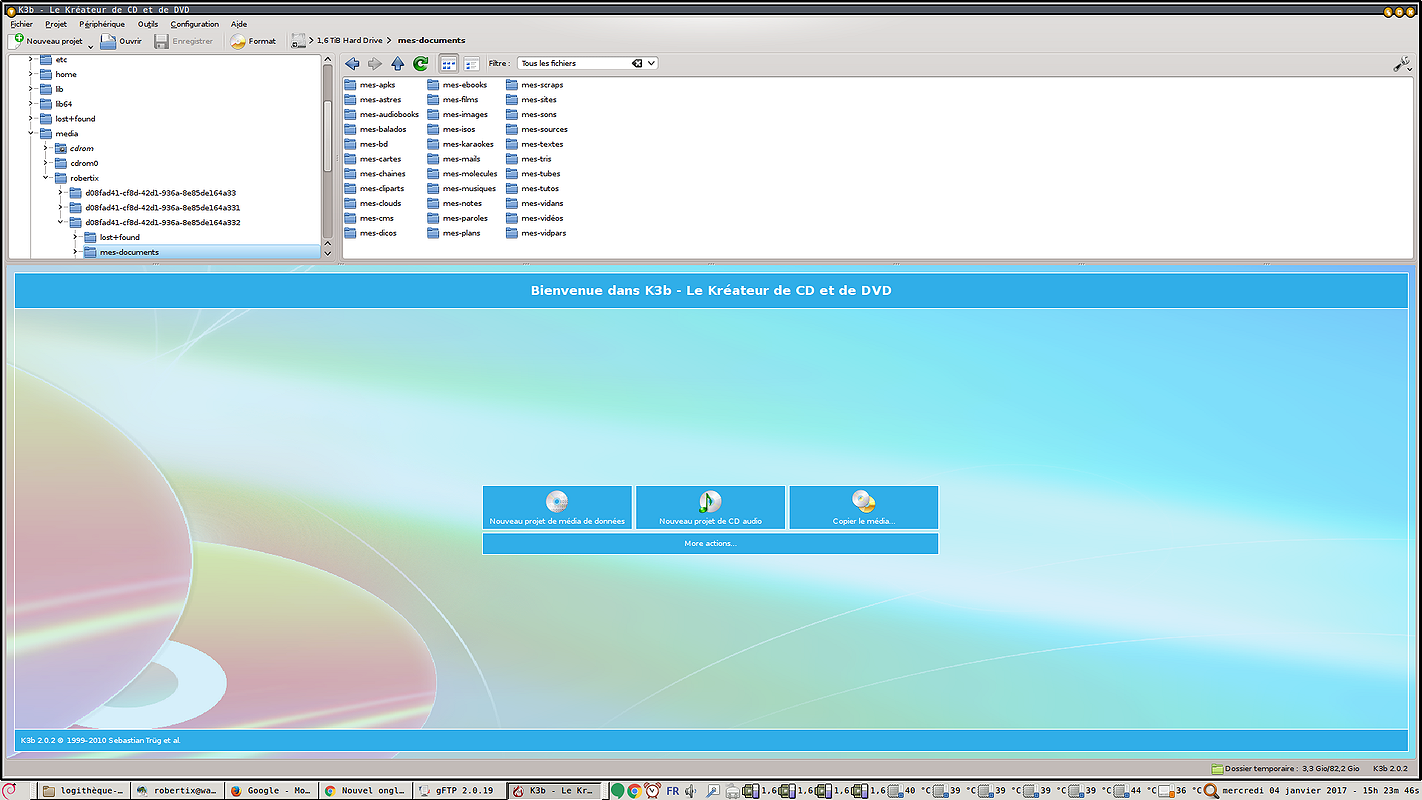Open file browser options wrench icon
This screenshot has width=1422, height=800.
[1402, 64]
